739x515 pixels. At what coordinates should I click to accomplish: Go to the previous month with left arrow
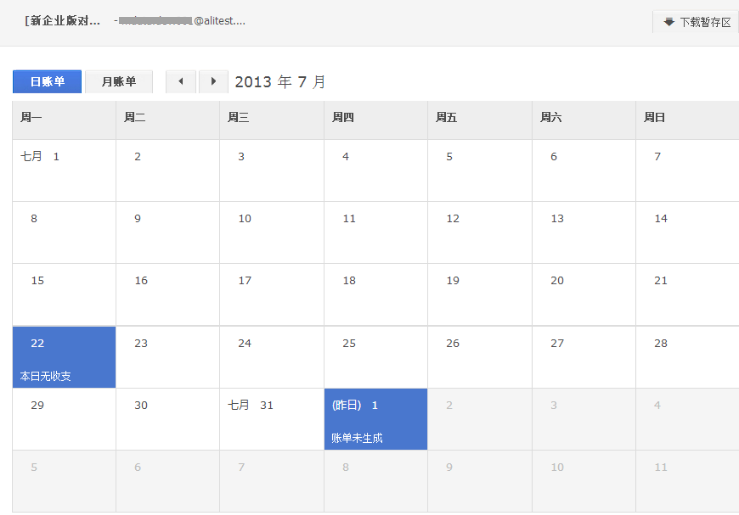pos(181,82)
